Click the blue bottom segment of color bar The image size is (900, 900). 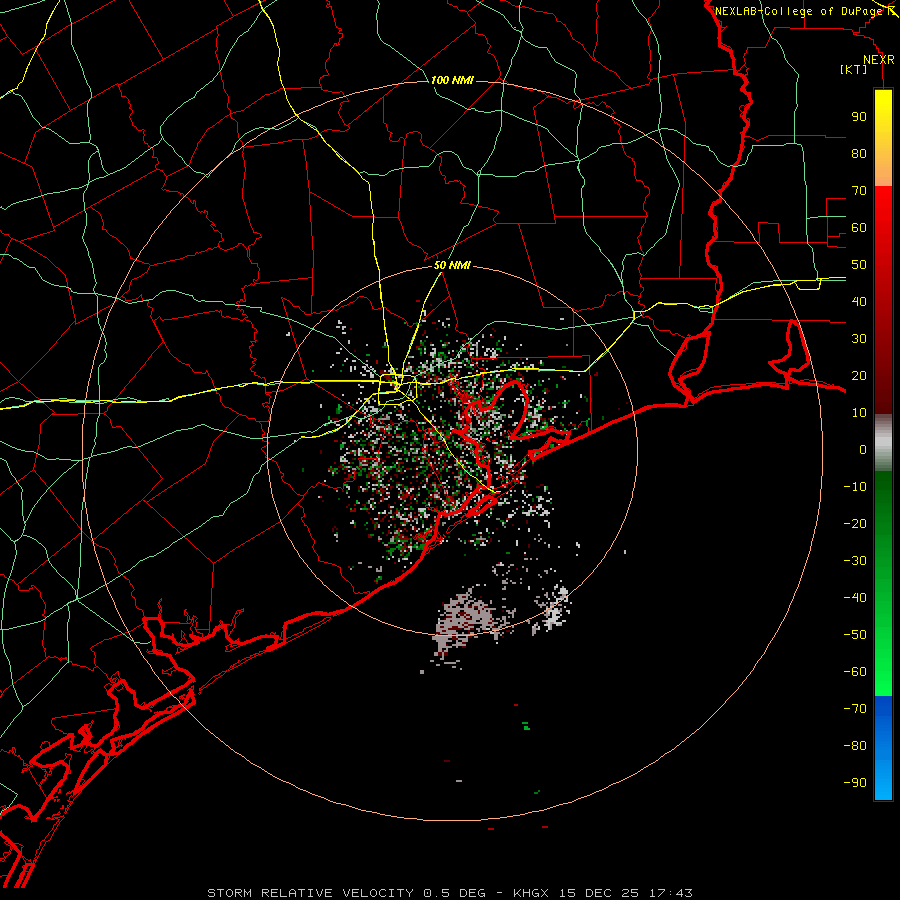coord(883,748)
